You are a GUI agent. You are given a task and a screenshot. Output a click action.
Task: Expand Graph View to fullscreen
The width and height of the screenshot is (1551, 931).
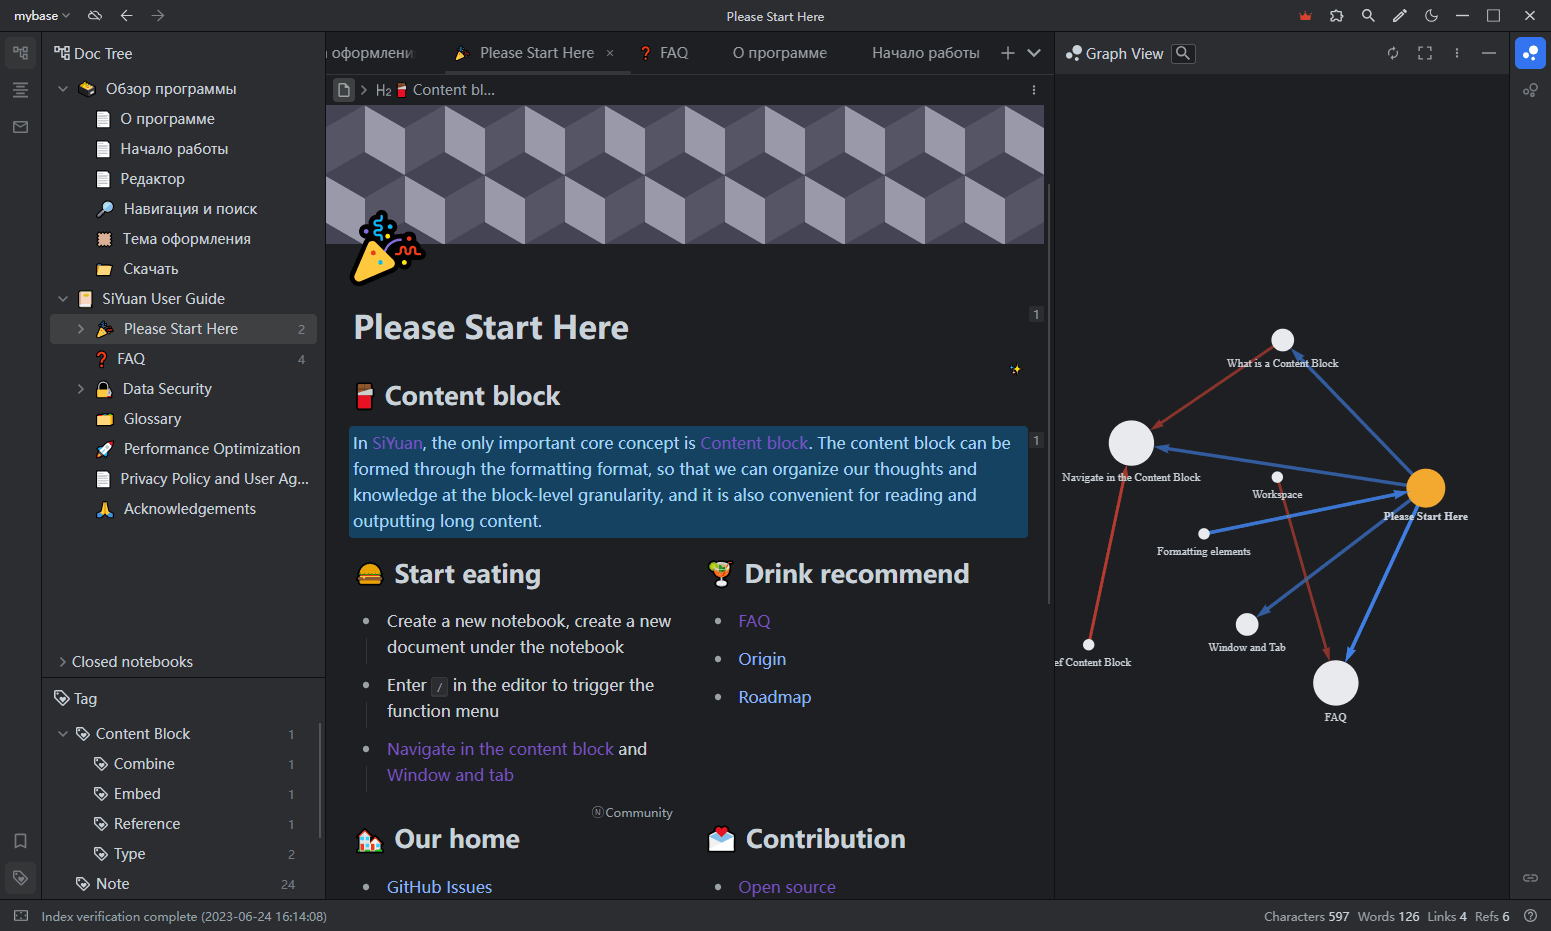1425,53
